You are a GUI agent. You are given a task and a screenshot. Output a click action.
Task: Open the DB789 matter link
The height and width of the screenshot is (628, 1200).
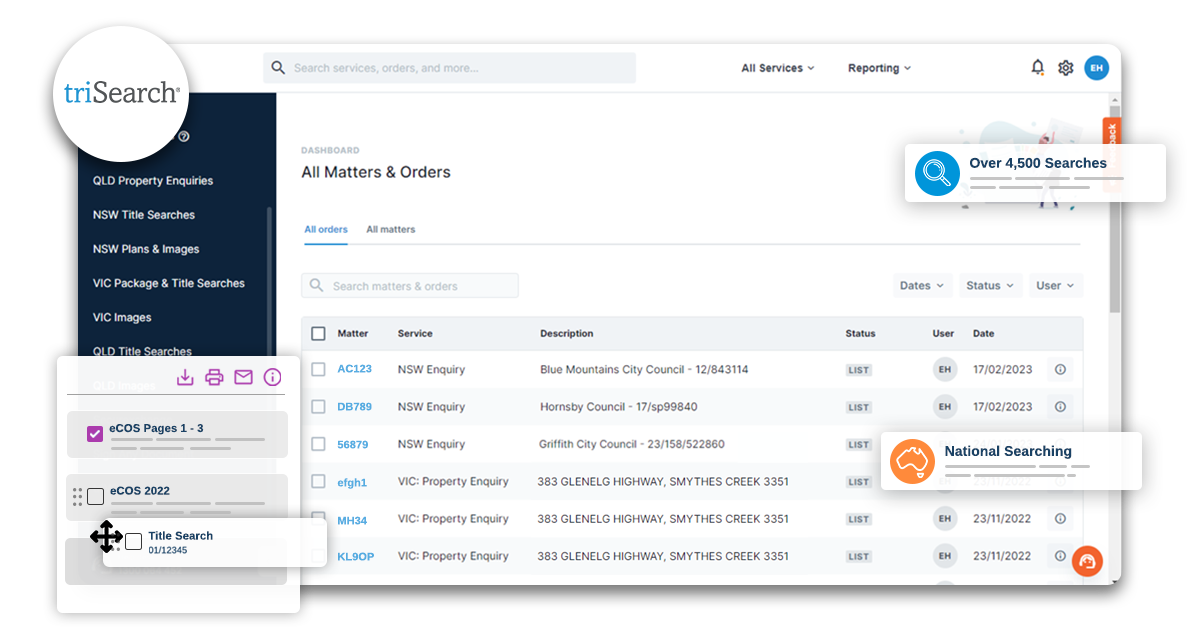pos(354,407)
